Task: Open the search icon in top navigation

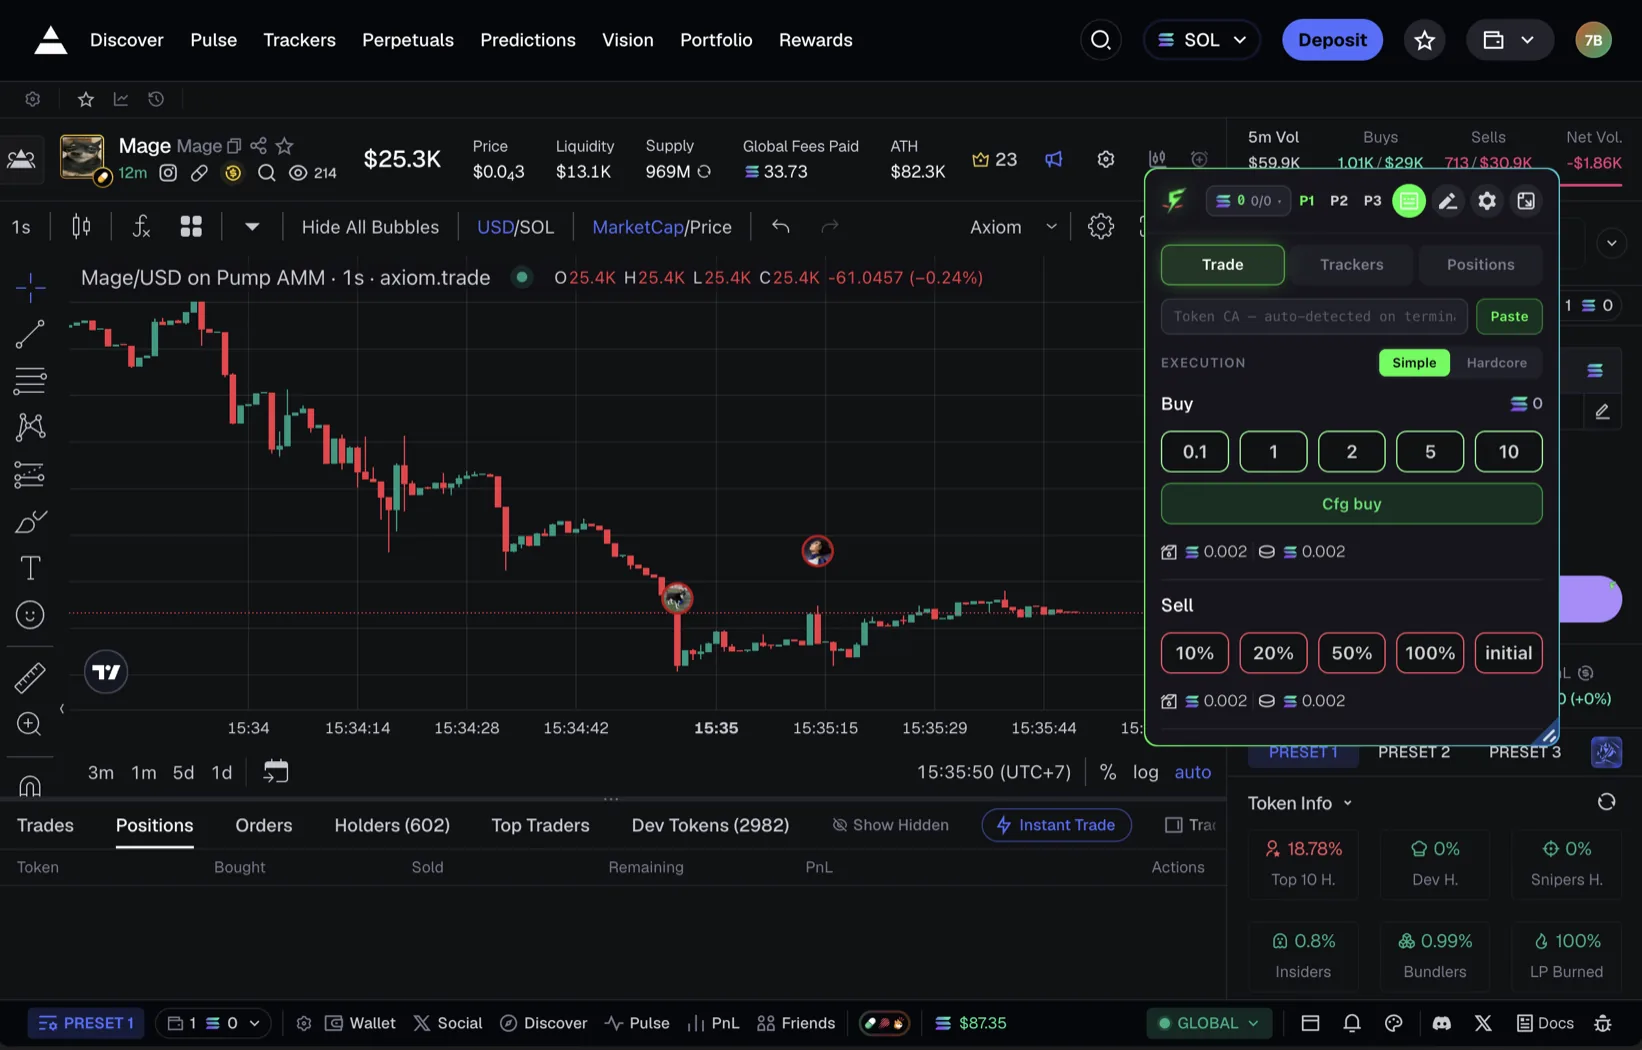Action: (x=1101, y=40)
